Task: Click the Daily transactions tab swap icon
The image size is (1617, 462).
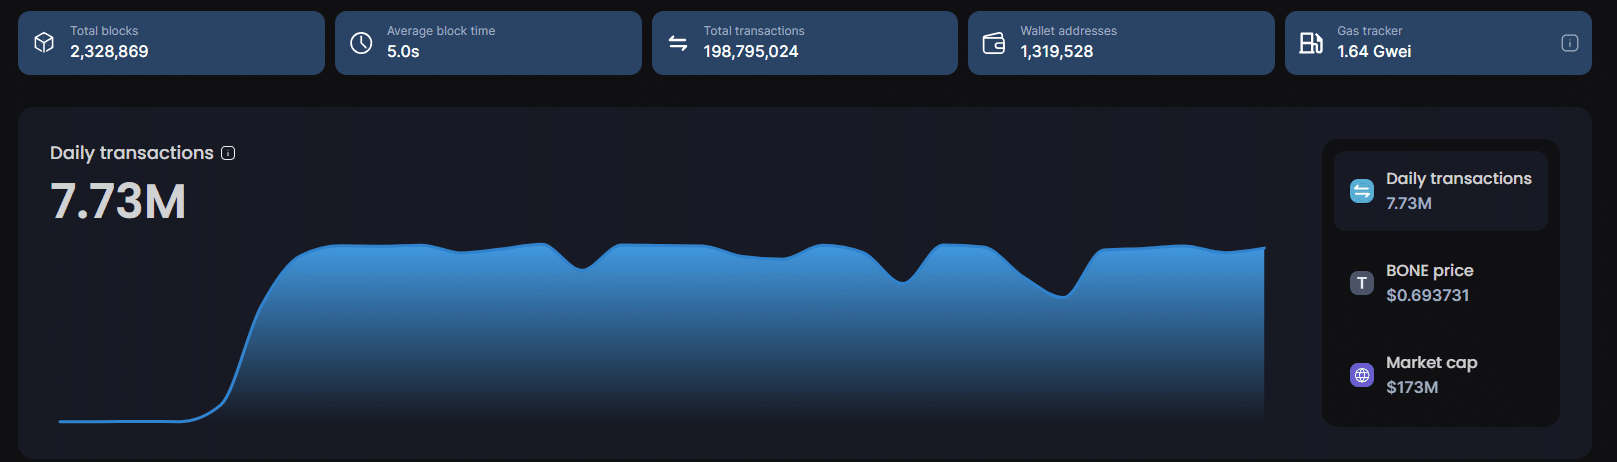Action: [1362, 190]
